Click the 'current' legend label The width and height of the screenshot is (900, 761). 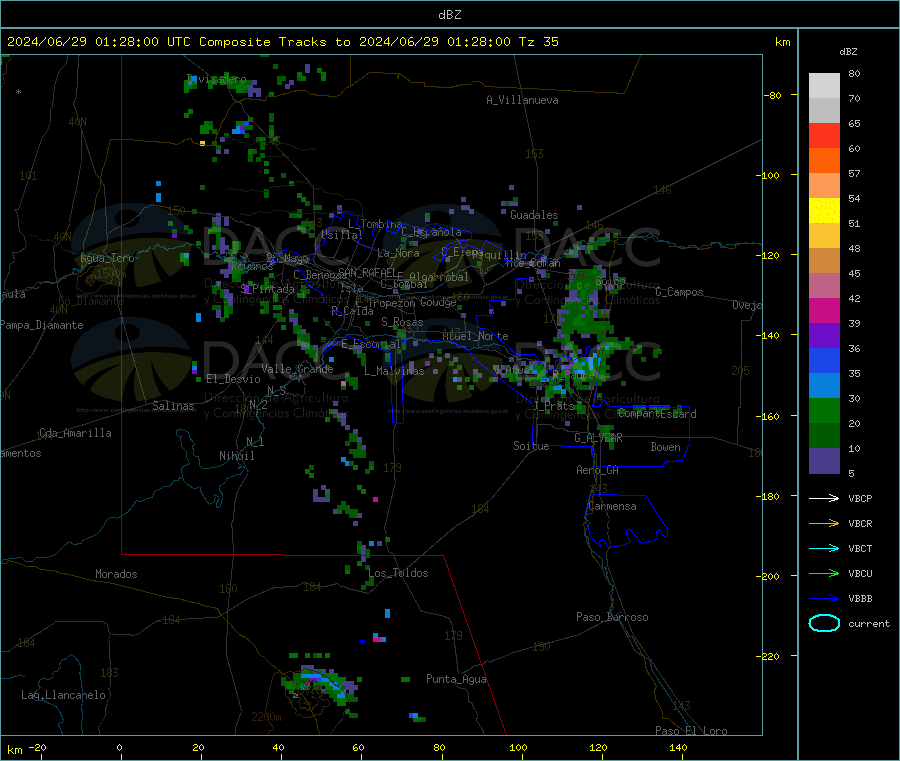tap(868, 624)
